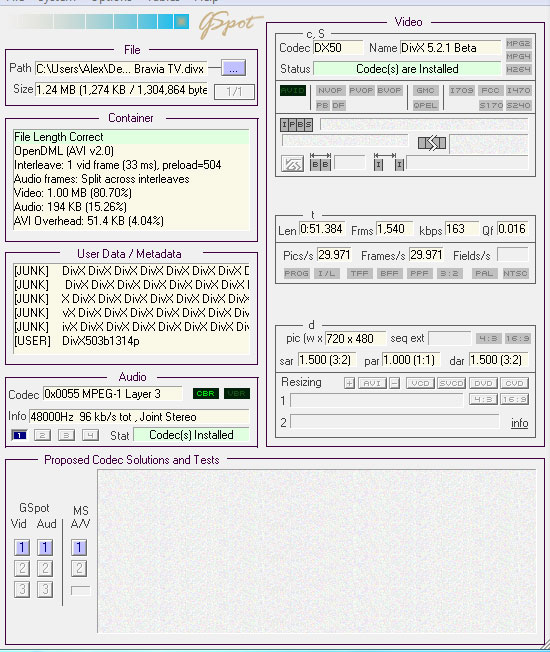Click the TFF field order indicator
550x652 pixels.
[360, 273]
